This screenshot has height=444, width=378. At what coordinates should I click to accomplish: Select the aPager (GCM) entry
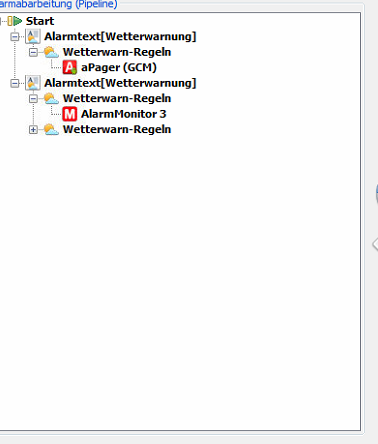click(119, 67)
